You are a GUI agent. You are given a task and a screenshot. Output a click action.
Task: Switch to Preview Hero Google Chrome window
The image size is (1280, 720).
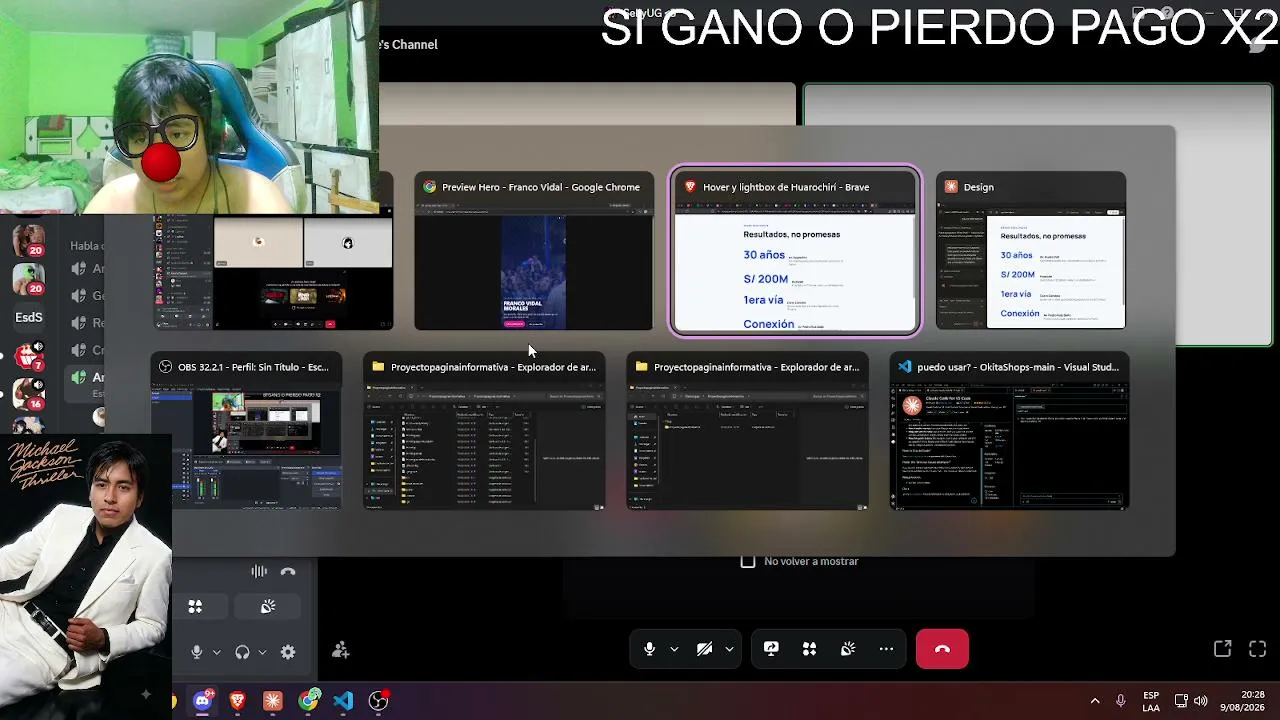(x=534, y=251)
